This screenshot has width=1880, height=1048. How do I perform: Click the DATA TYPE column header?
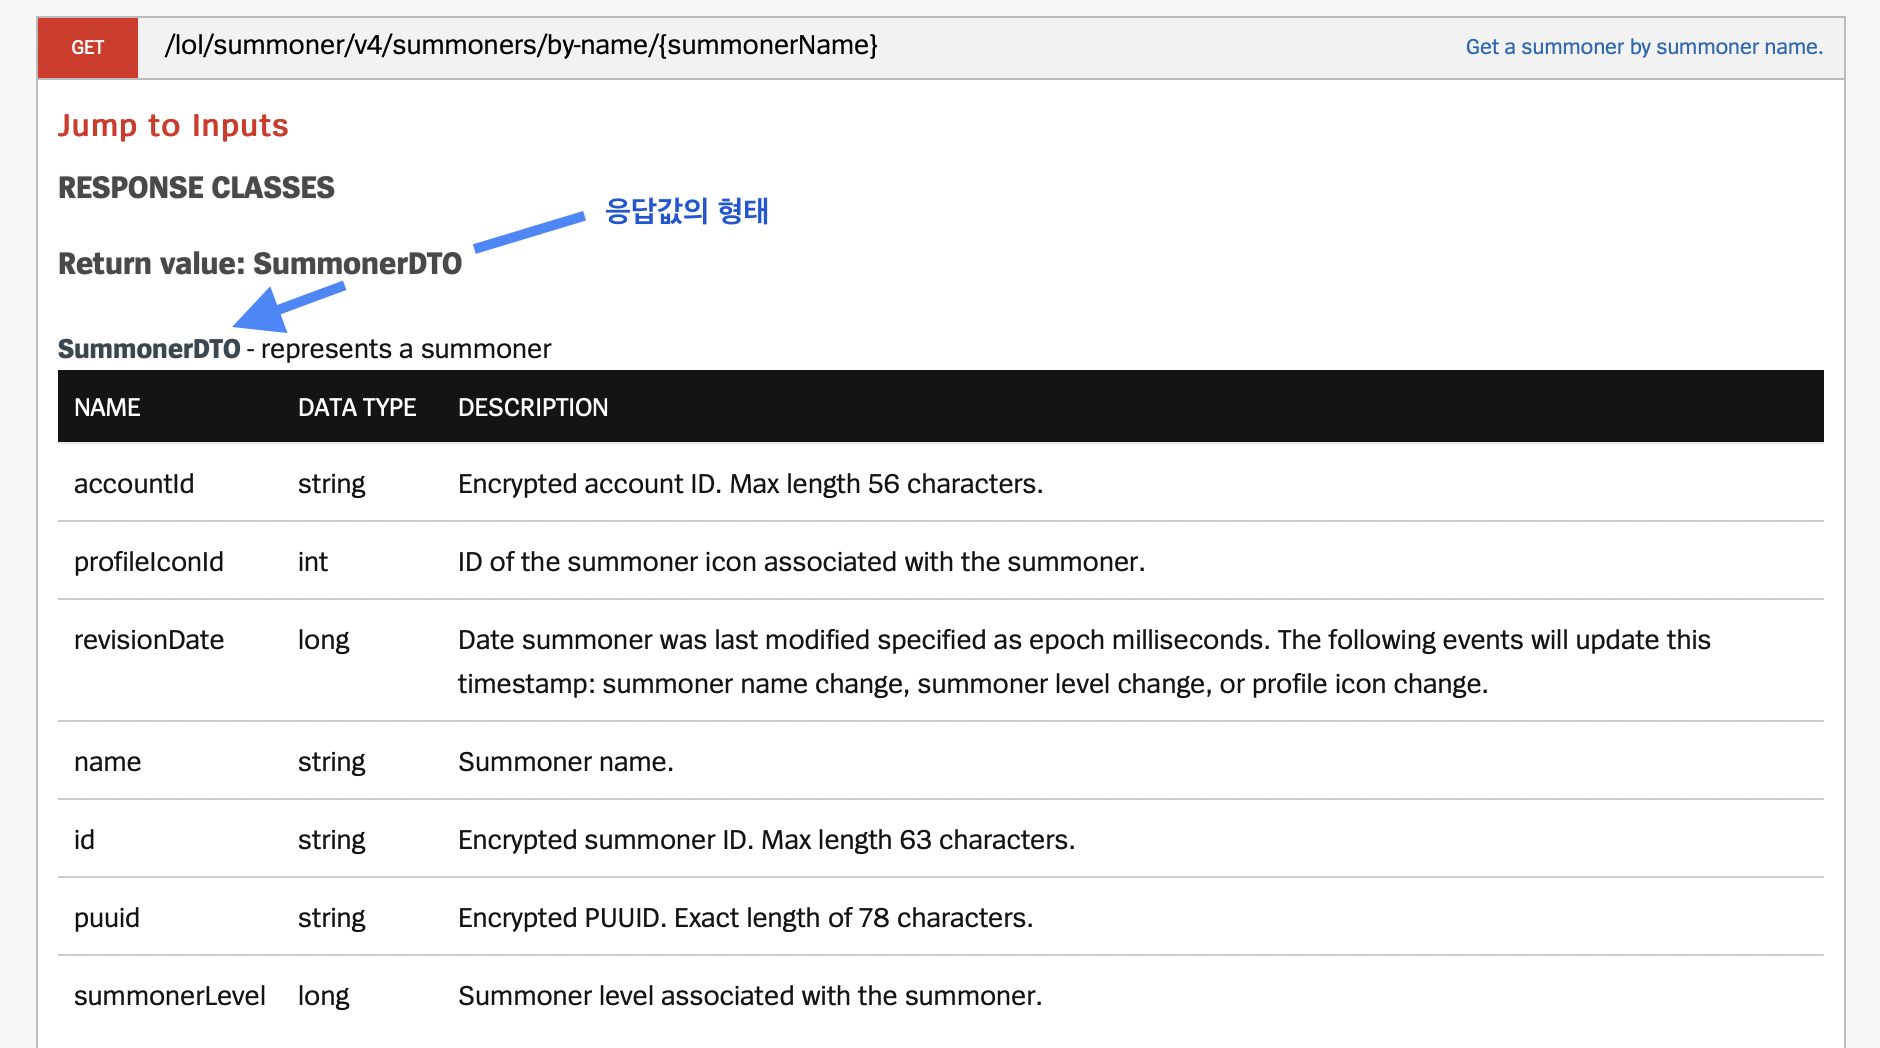click(x=357, y=407)
